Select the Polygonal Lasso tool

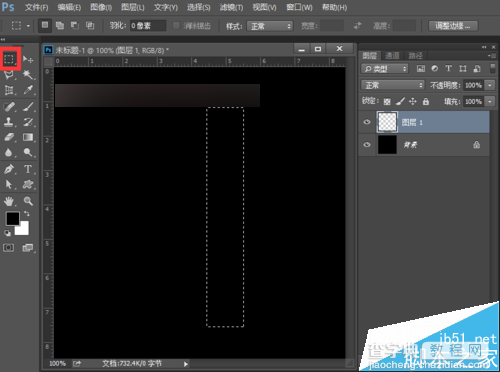pos(10,75)
